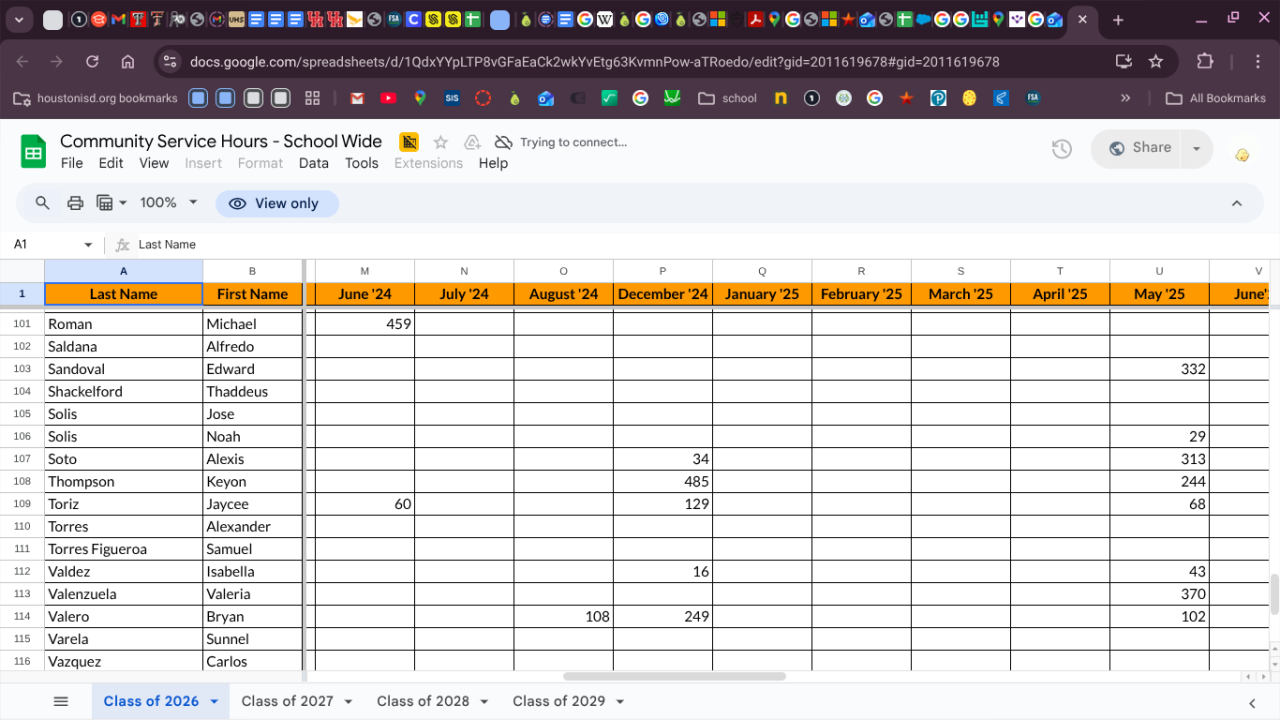Open the SIS bookmark
Viewport: 1280px width, 720px height.
(x=452, y=98)
